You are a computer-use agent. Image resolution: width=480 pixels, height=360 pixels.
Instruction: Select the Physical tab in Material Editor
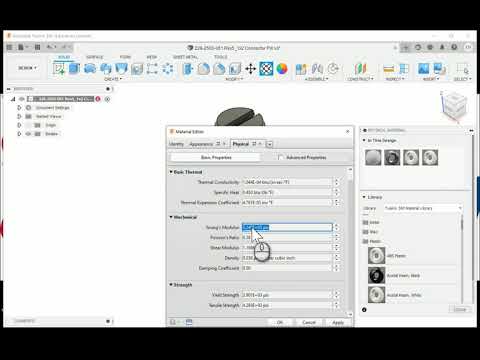(x=241, y=144)
